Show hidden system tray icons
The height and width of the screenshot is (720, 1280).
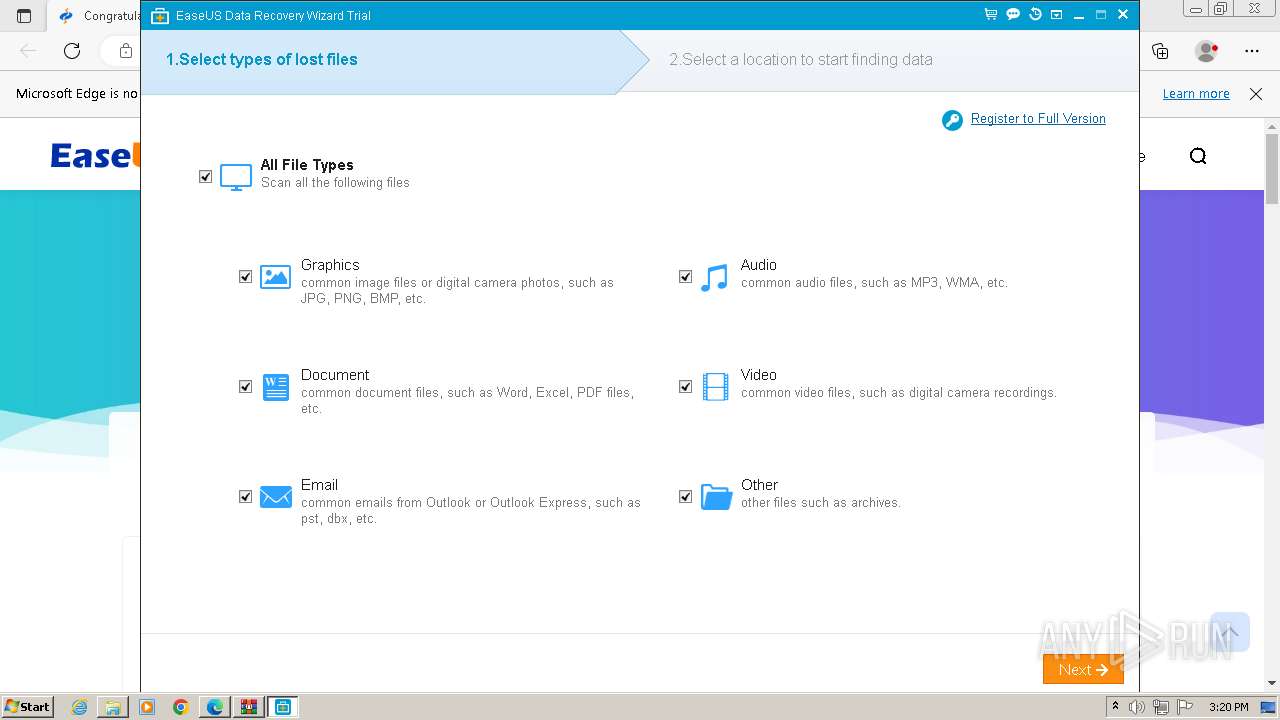tap(1115, 707)
